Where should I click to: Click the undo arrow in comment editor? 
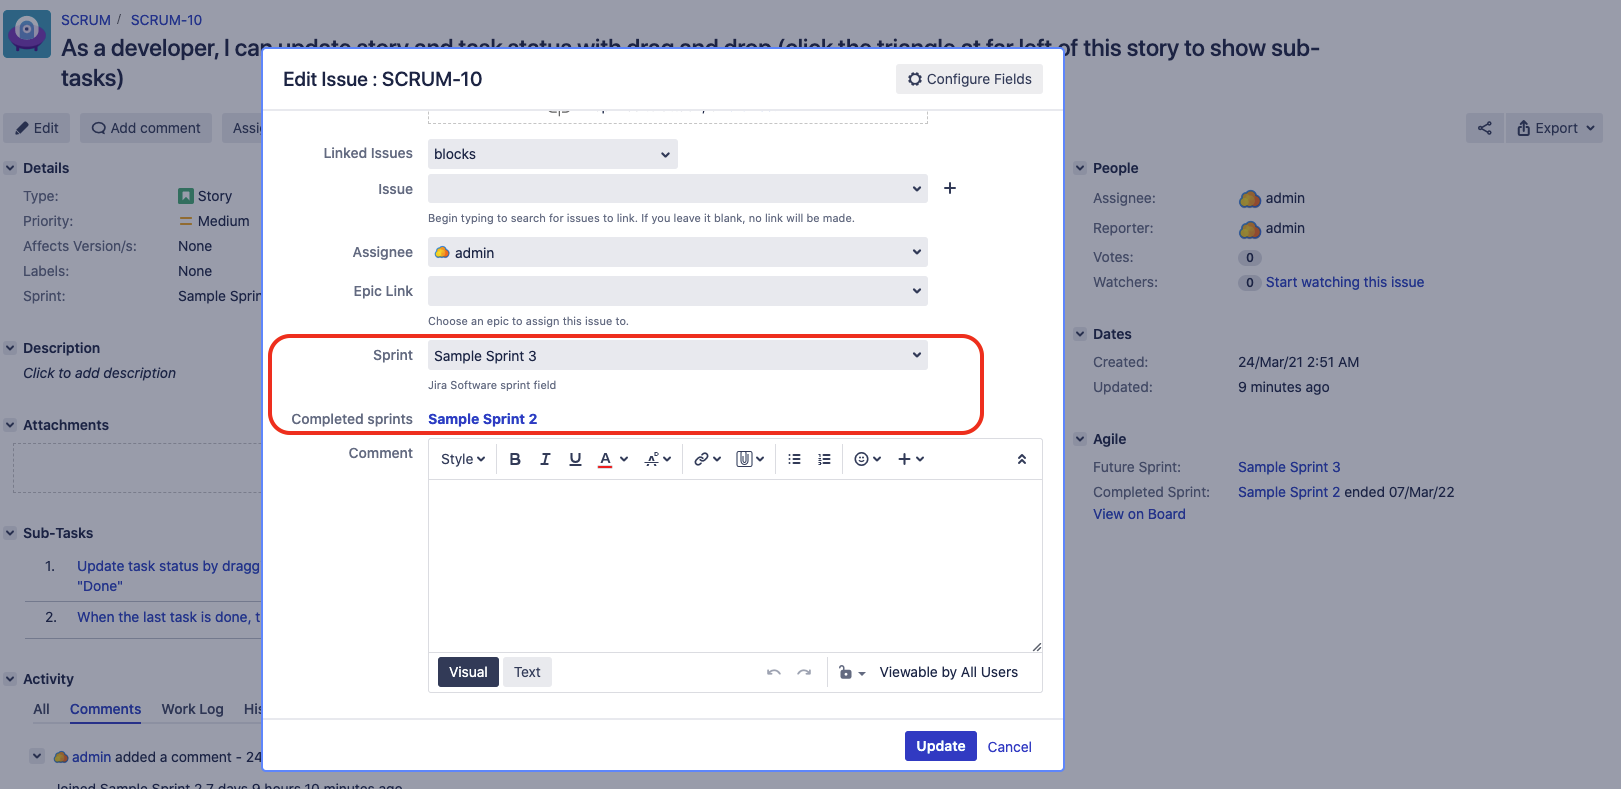tap(773, 672)
